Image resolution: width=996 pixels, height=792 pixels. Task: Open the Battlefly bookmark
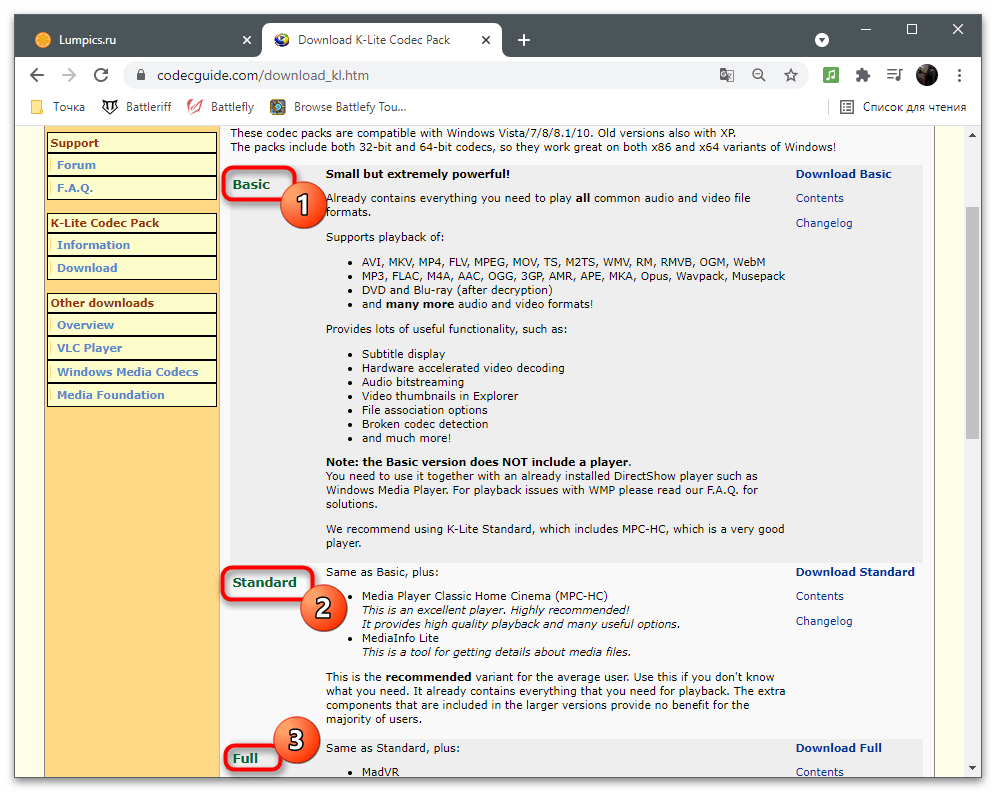pyautogui.click(x=220, y=107)
